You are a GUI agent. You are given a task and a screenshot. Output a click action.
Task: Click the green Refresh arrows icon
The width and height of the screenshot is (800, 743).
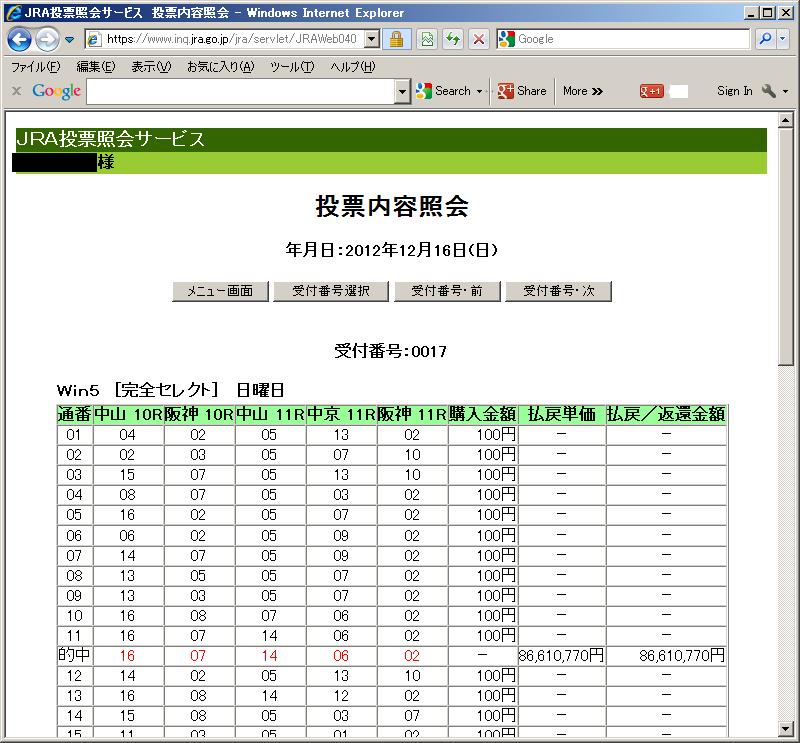pyautogui.click(x=453, y=39)
